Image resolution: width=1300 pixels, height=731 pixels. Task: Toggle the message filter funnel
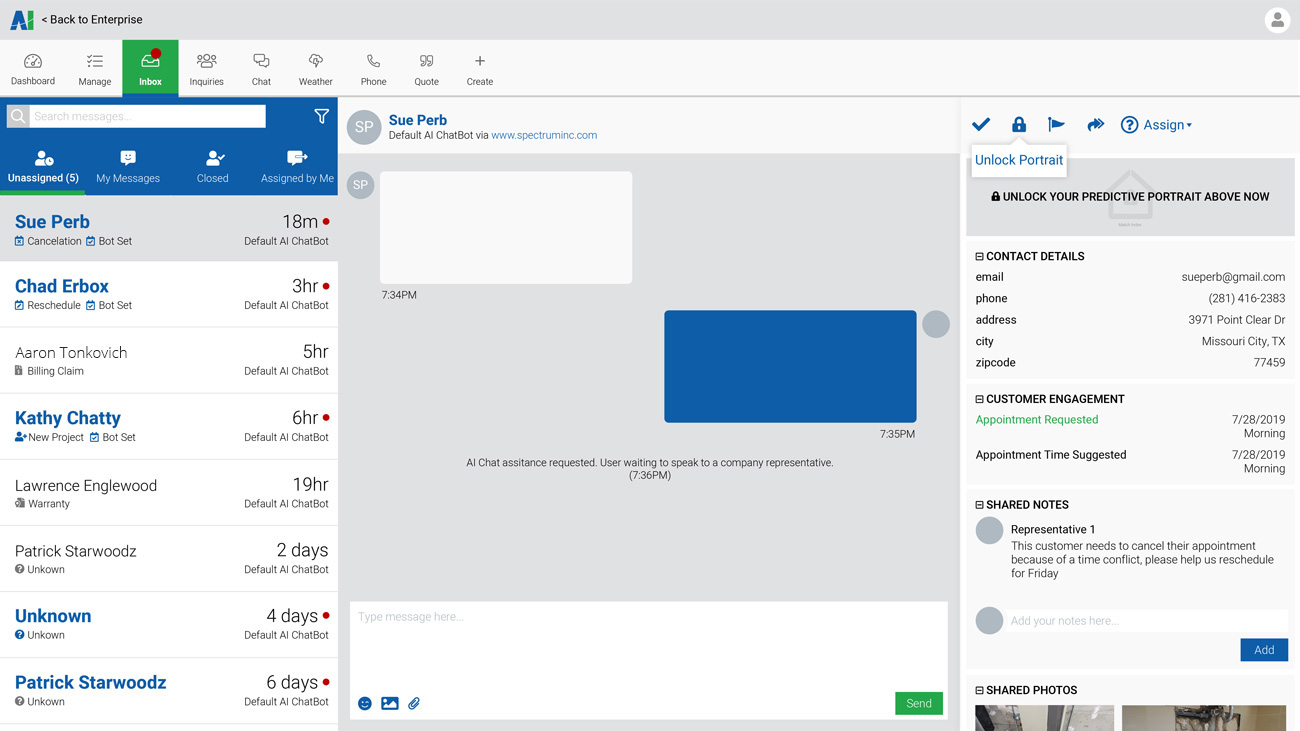coord(321,117)
